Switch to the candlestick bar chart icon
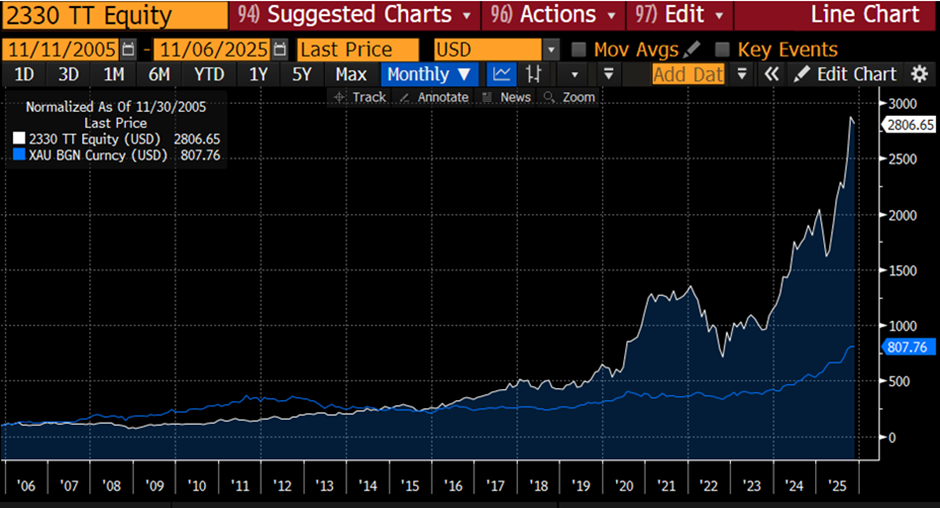 pos(534,73)
